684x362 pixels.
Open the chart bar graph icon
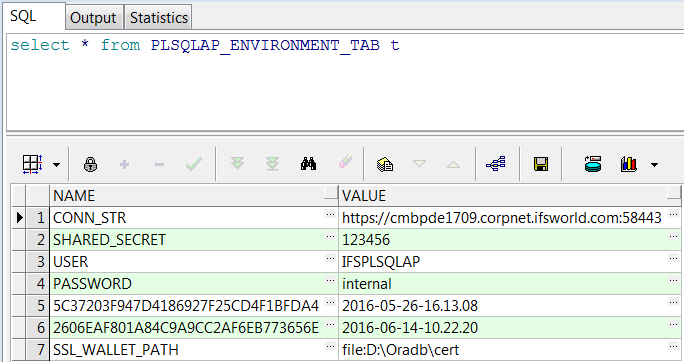[x=629, y=164]
